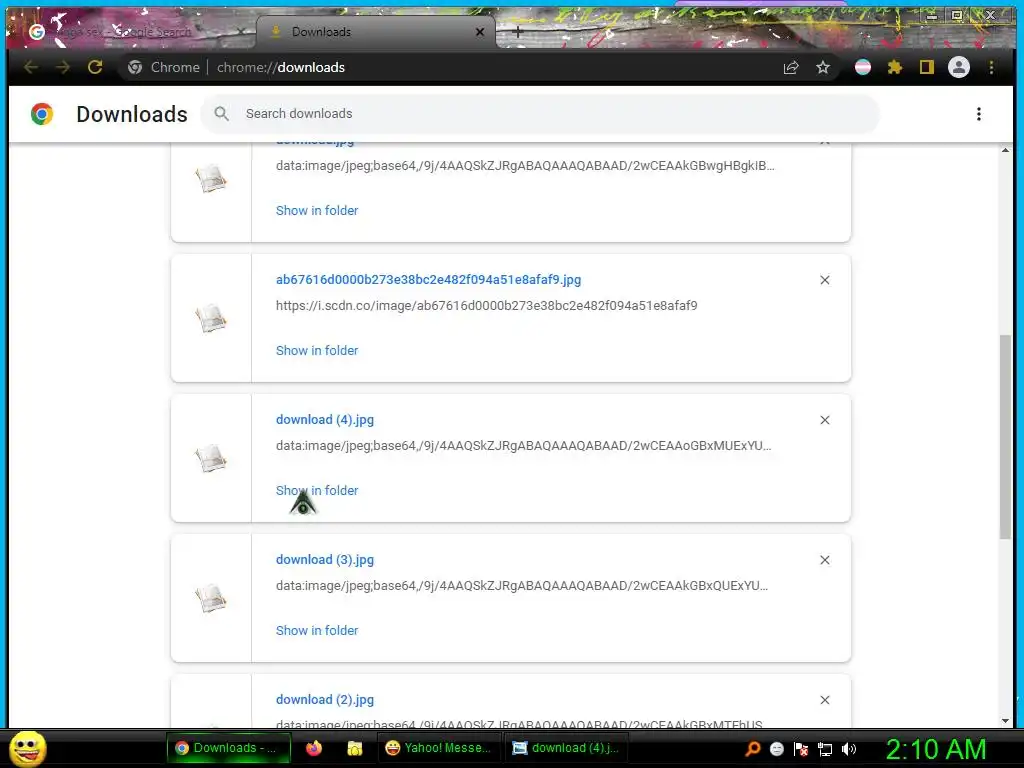Go forward using the forward arrow
The image size is (1024, 768).
point(63,67)
